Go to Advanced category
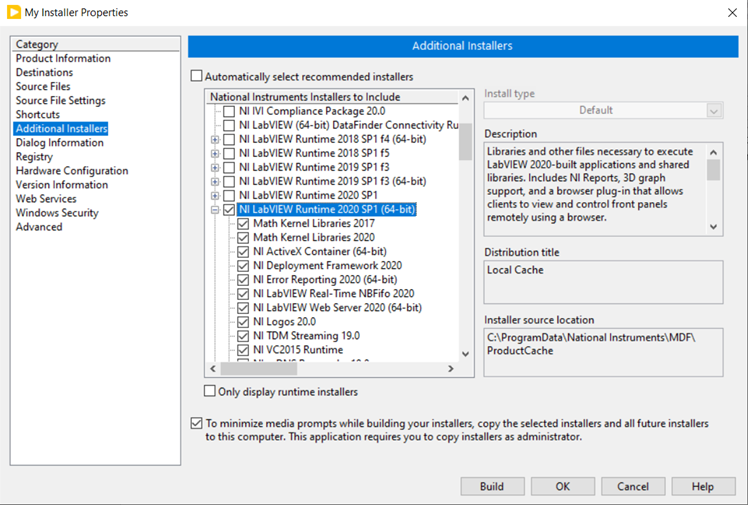This screenshot has height=505, width=748. pyautogui.click(x=39, y=227)
